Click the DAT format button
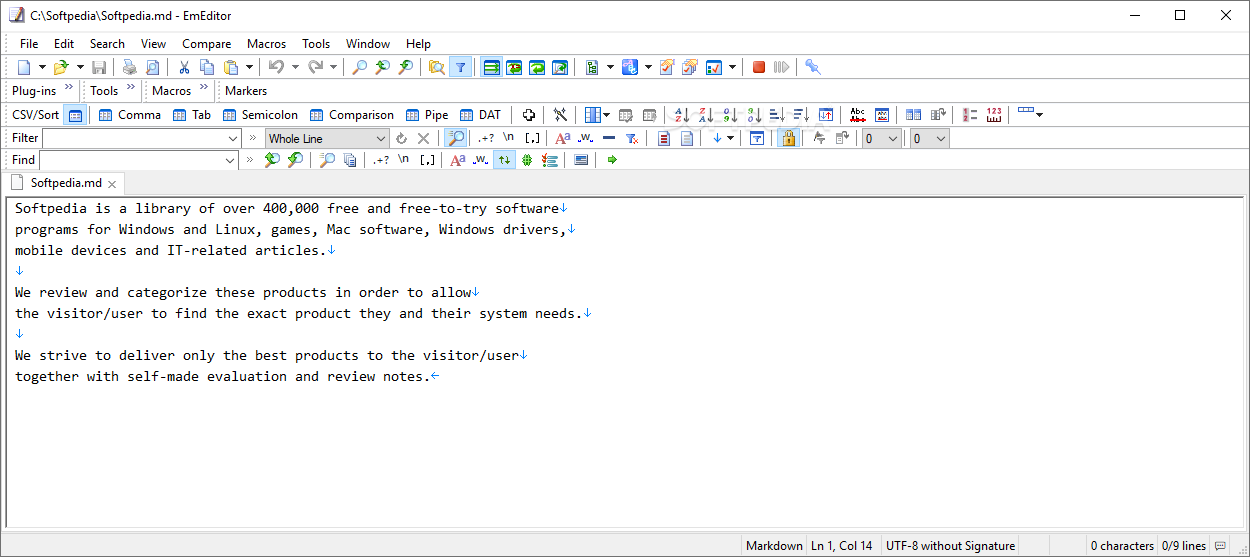The image size is (1250, 557). (480, 115)
